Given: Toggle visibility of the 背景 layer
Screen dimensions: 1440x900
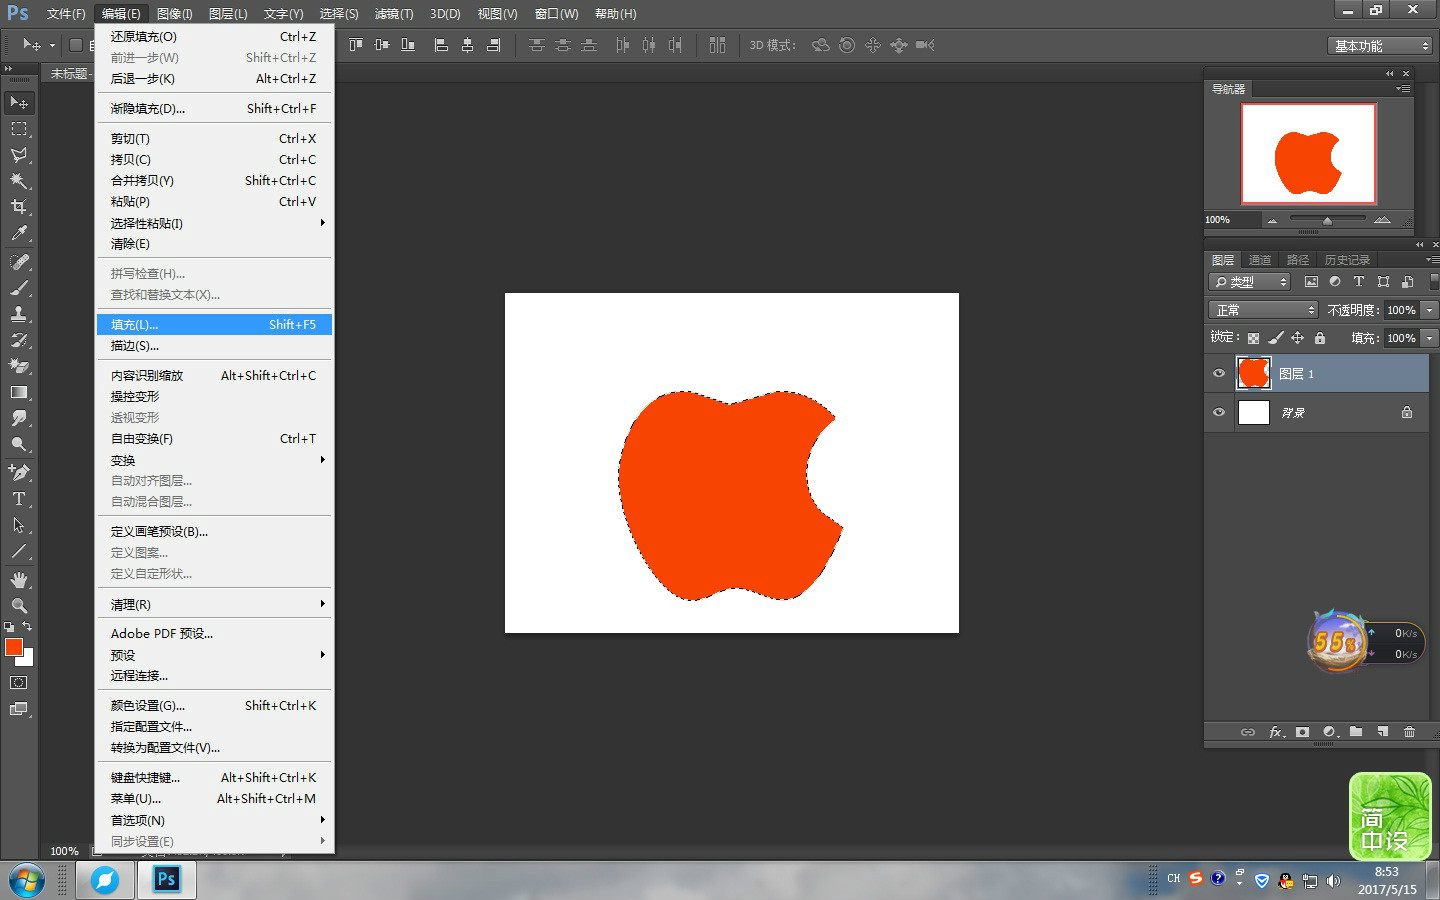Looking at the screenshot, I should 1219,412.
